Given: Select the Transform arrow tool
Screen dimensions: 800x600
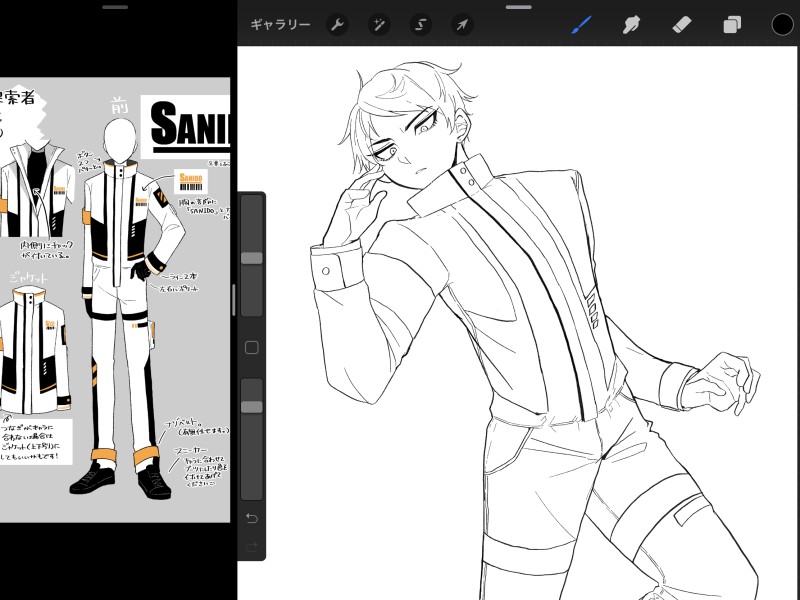Looking at the screenshot, I should 462,24.
